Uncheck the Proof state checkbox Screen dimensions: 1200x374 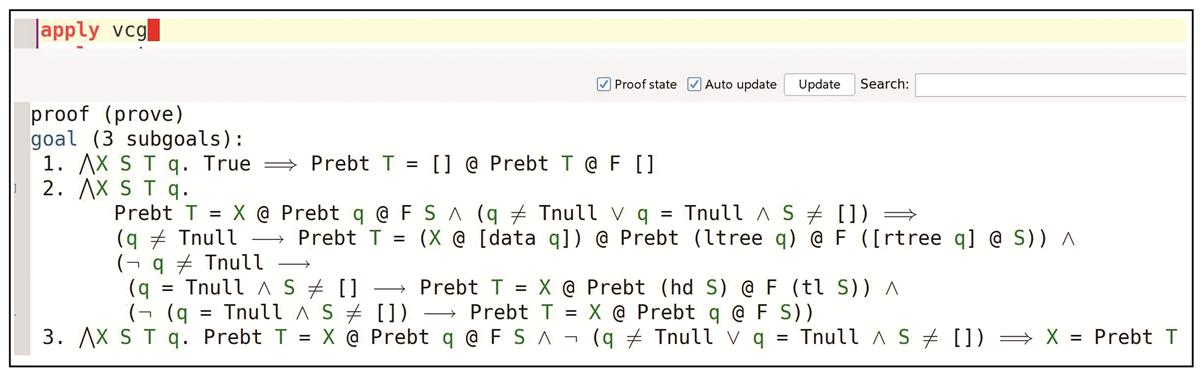tap(603, 85)
